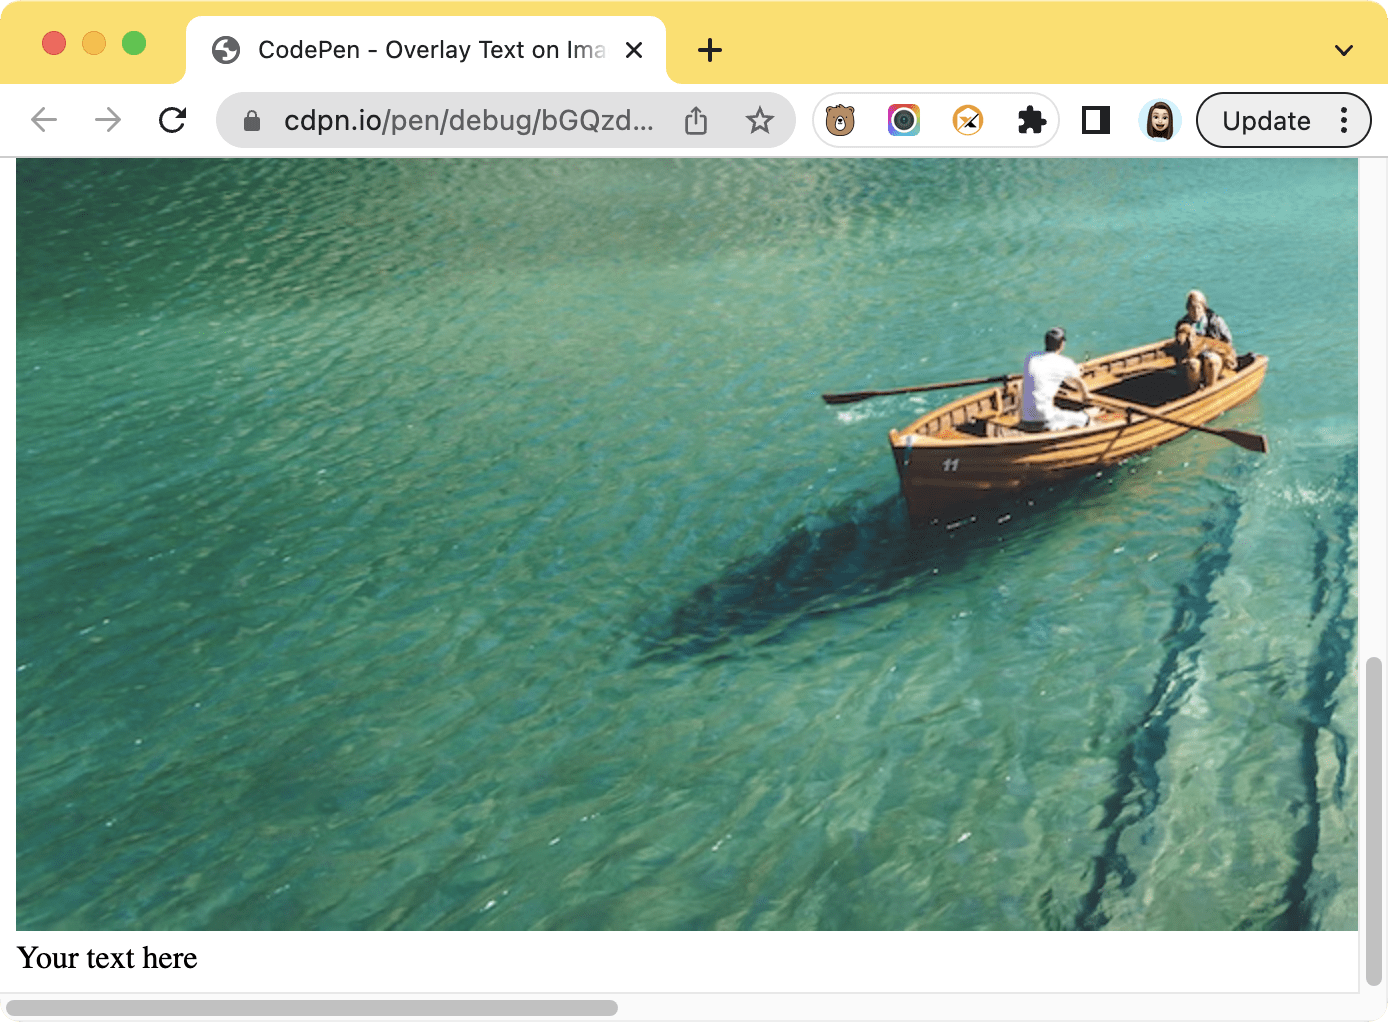Expand the tab strip chevron on the right
This screenshot has height=1022, width=1388.
click(x=1344, y=49)
